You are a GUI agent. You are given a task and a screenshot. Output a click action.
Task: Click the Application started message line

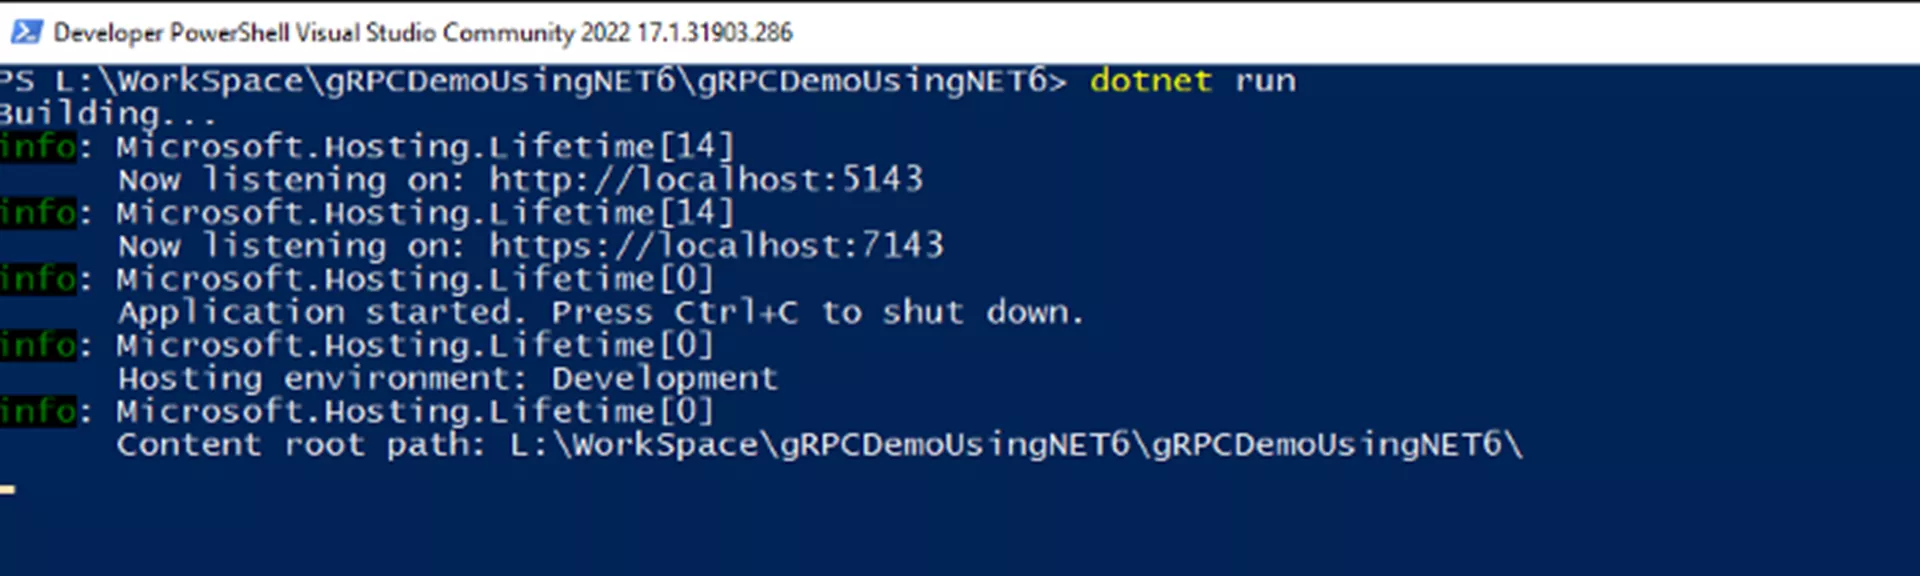tap(600, 313)
